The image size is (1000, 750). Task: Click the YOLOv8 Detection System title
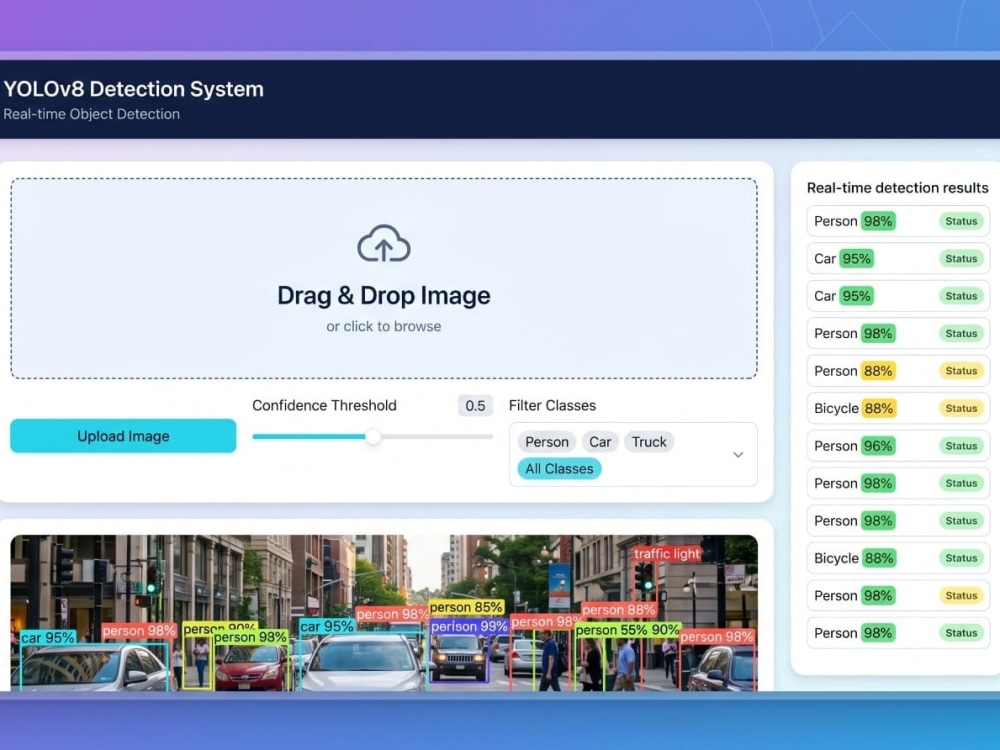(133, 89)
